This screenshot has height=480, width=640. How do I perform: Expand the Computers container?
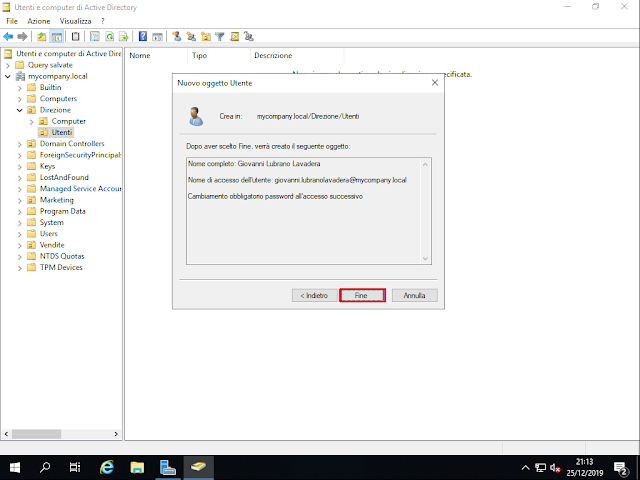[x=20, y=99]
